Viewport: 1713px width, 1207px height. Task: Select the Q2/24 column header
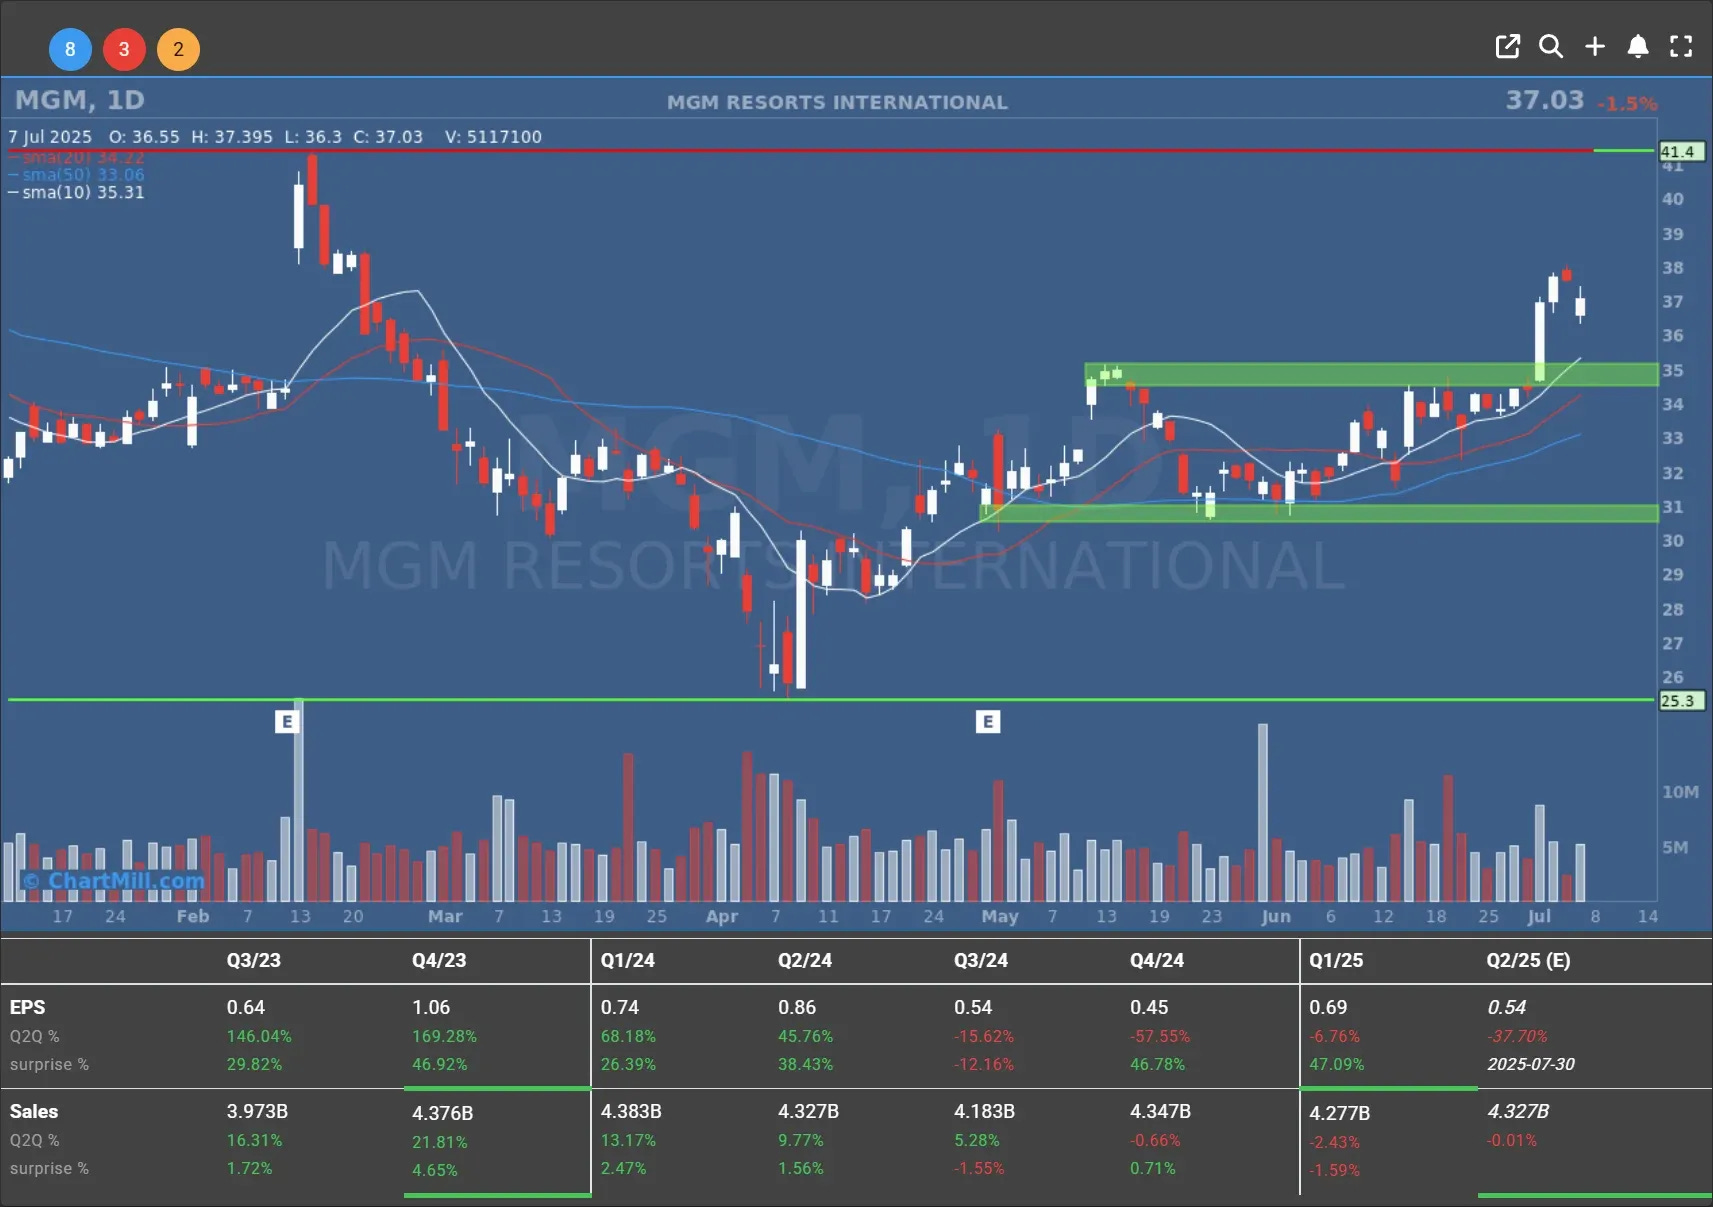point(805,960)
